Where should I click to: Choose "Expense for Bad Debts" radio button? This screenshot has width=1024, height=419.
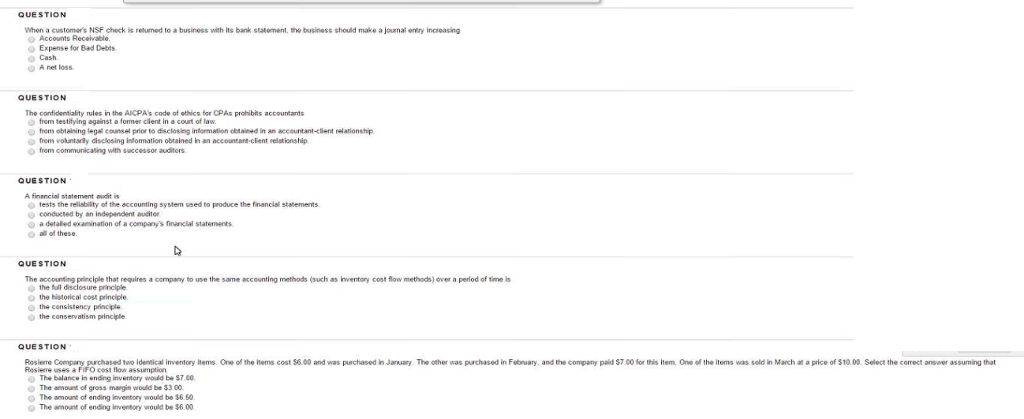point(31,48)
